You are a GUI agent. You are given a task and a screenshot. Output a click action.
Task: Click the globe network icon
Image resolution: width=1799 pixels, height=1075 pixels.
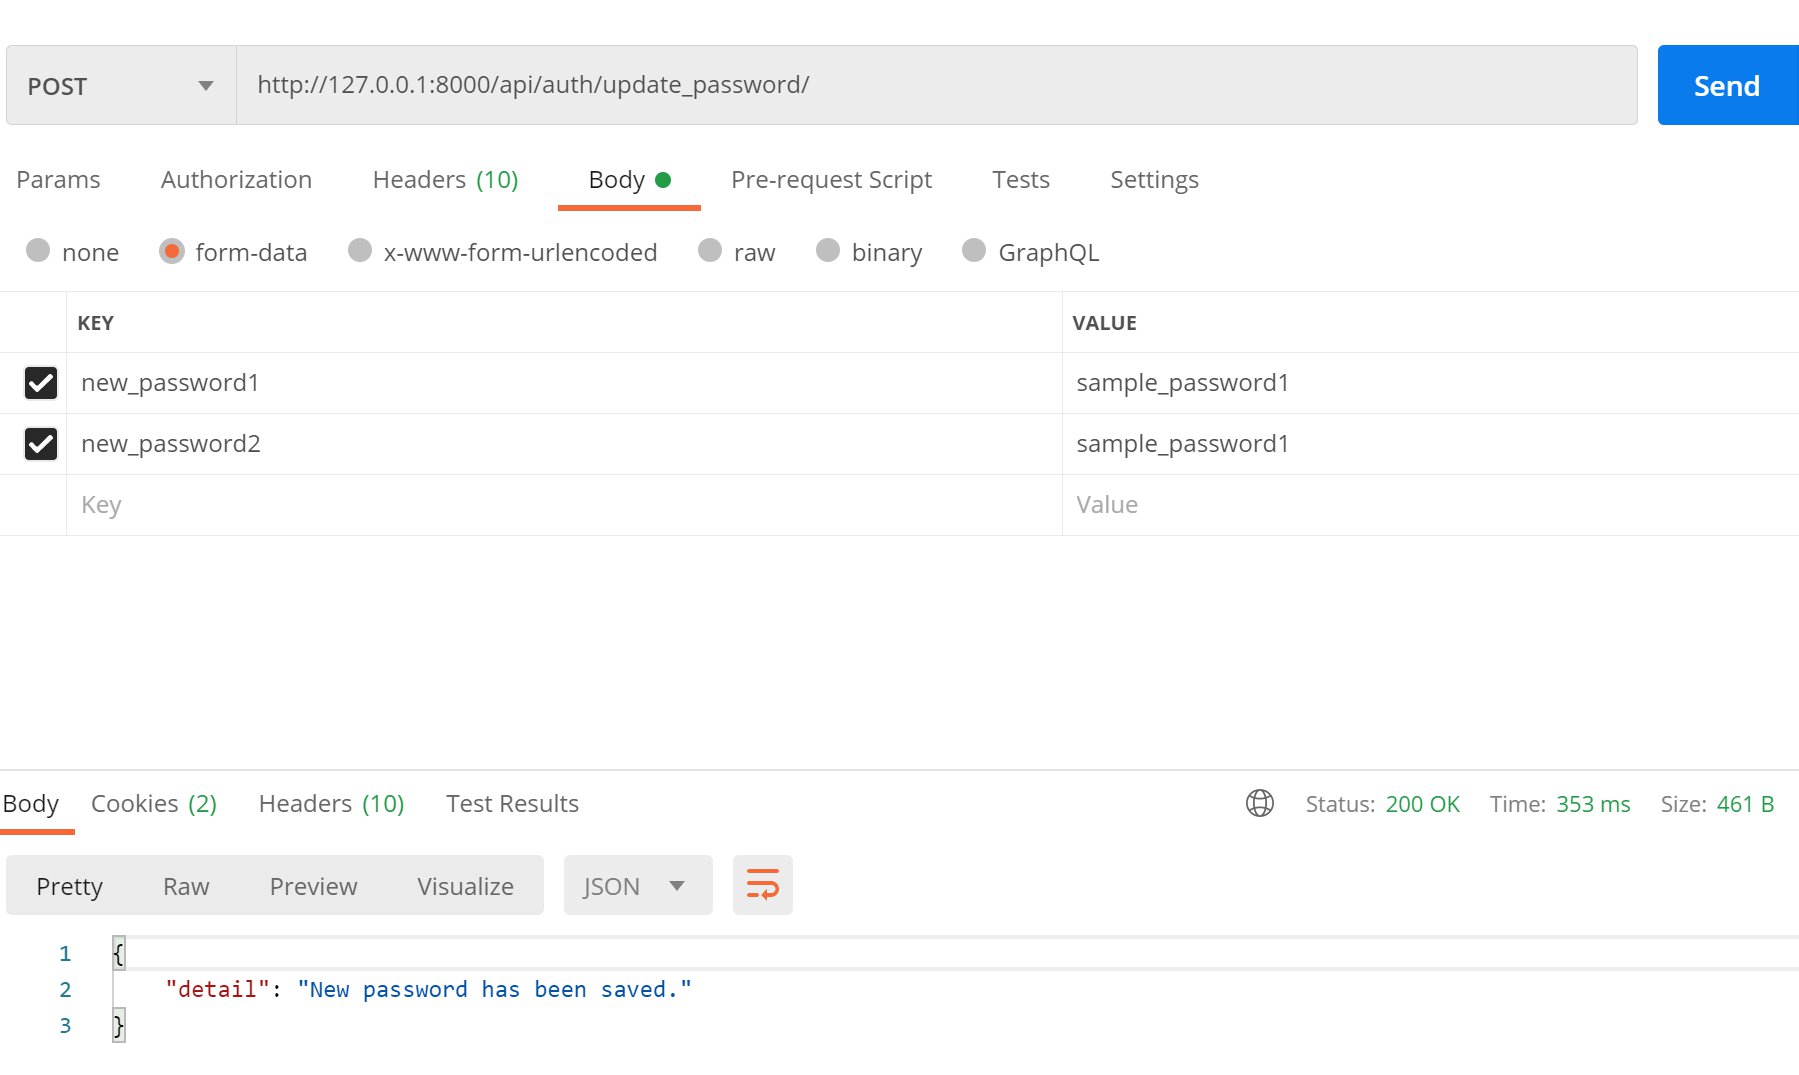(x=1259, y=803)
